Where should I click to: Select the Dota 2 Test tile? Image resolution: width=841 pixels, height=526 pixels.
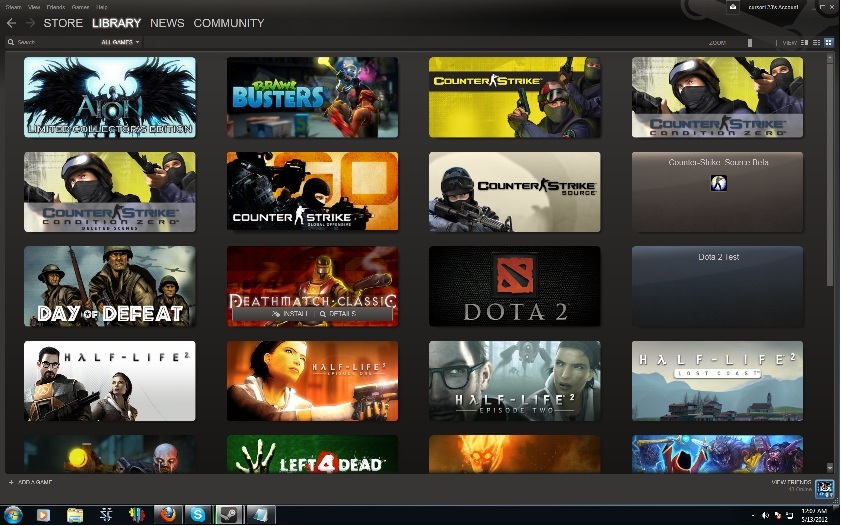click(717, 286)
